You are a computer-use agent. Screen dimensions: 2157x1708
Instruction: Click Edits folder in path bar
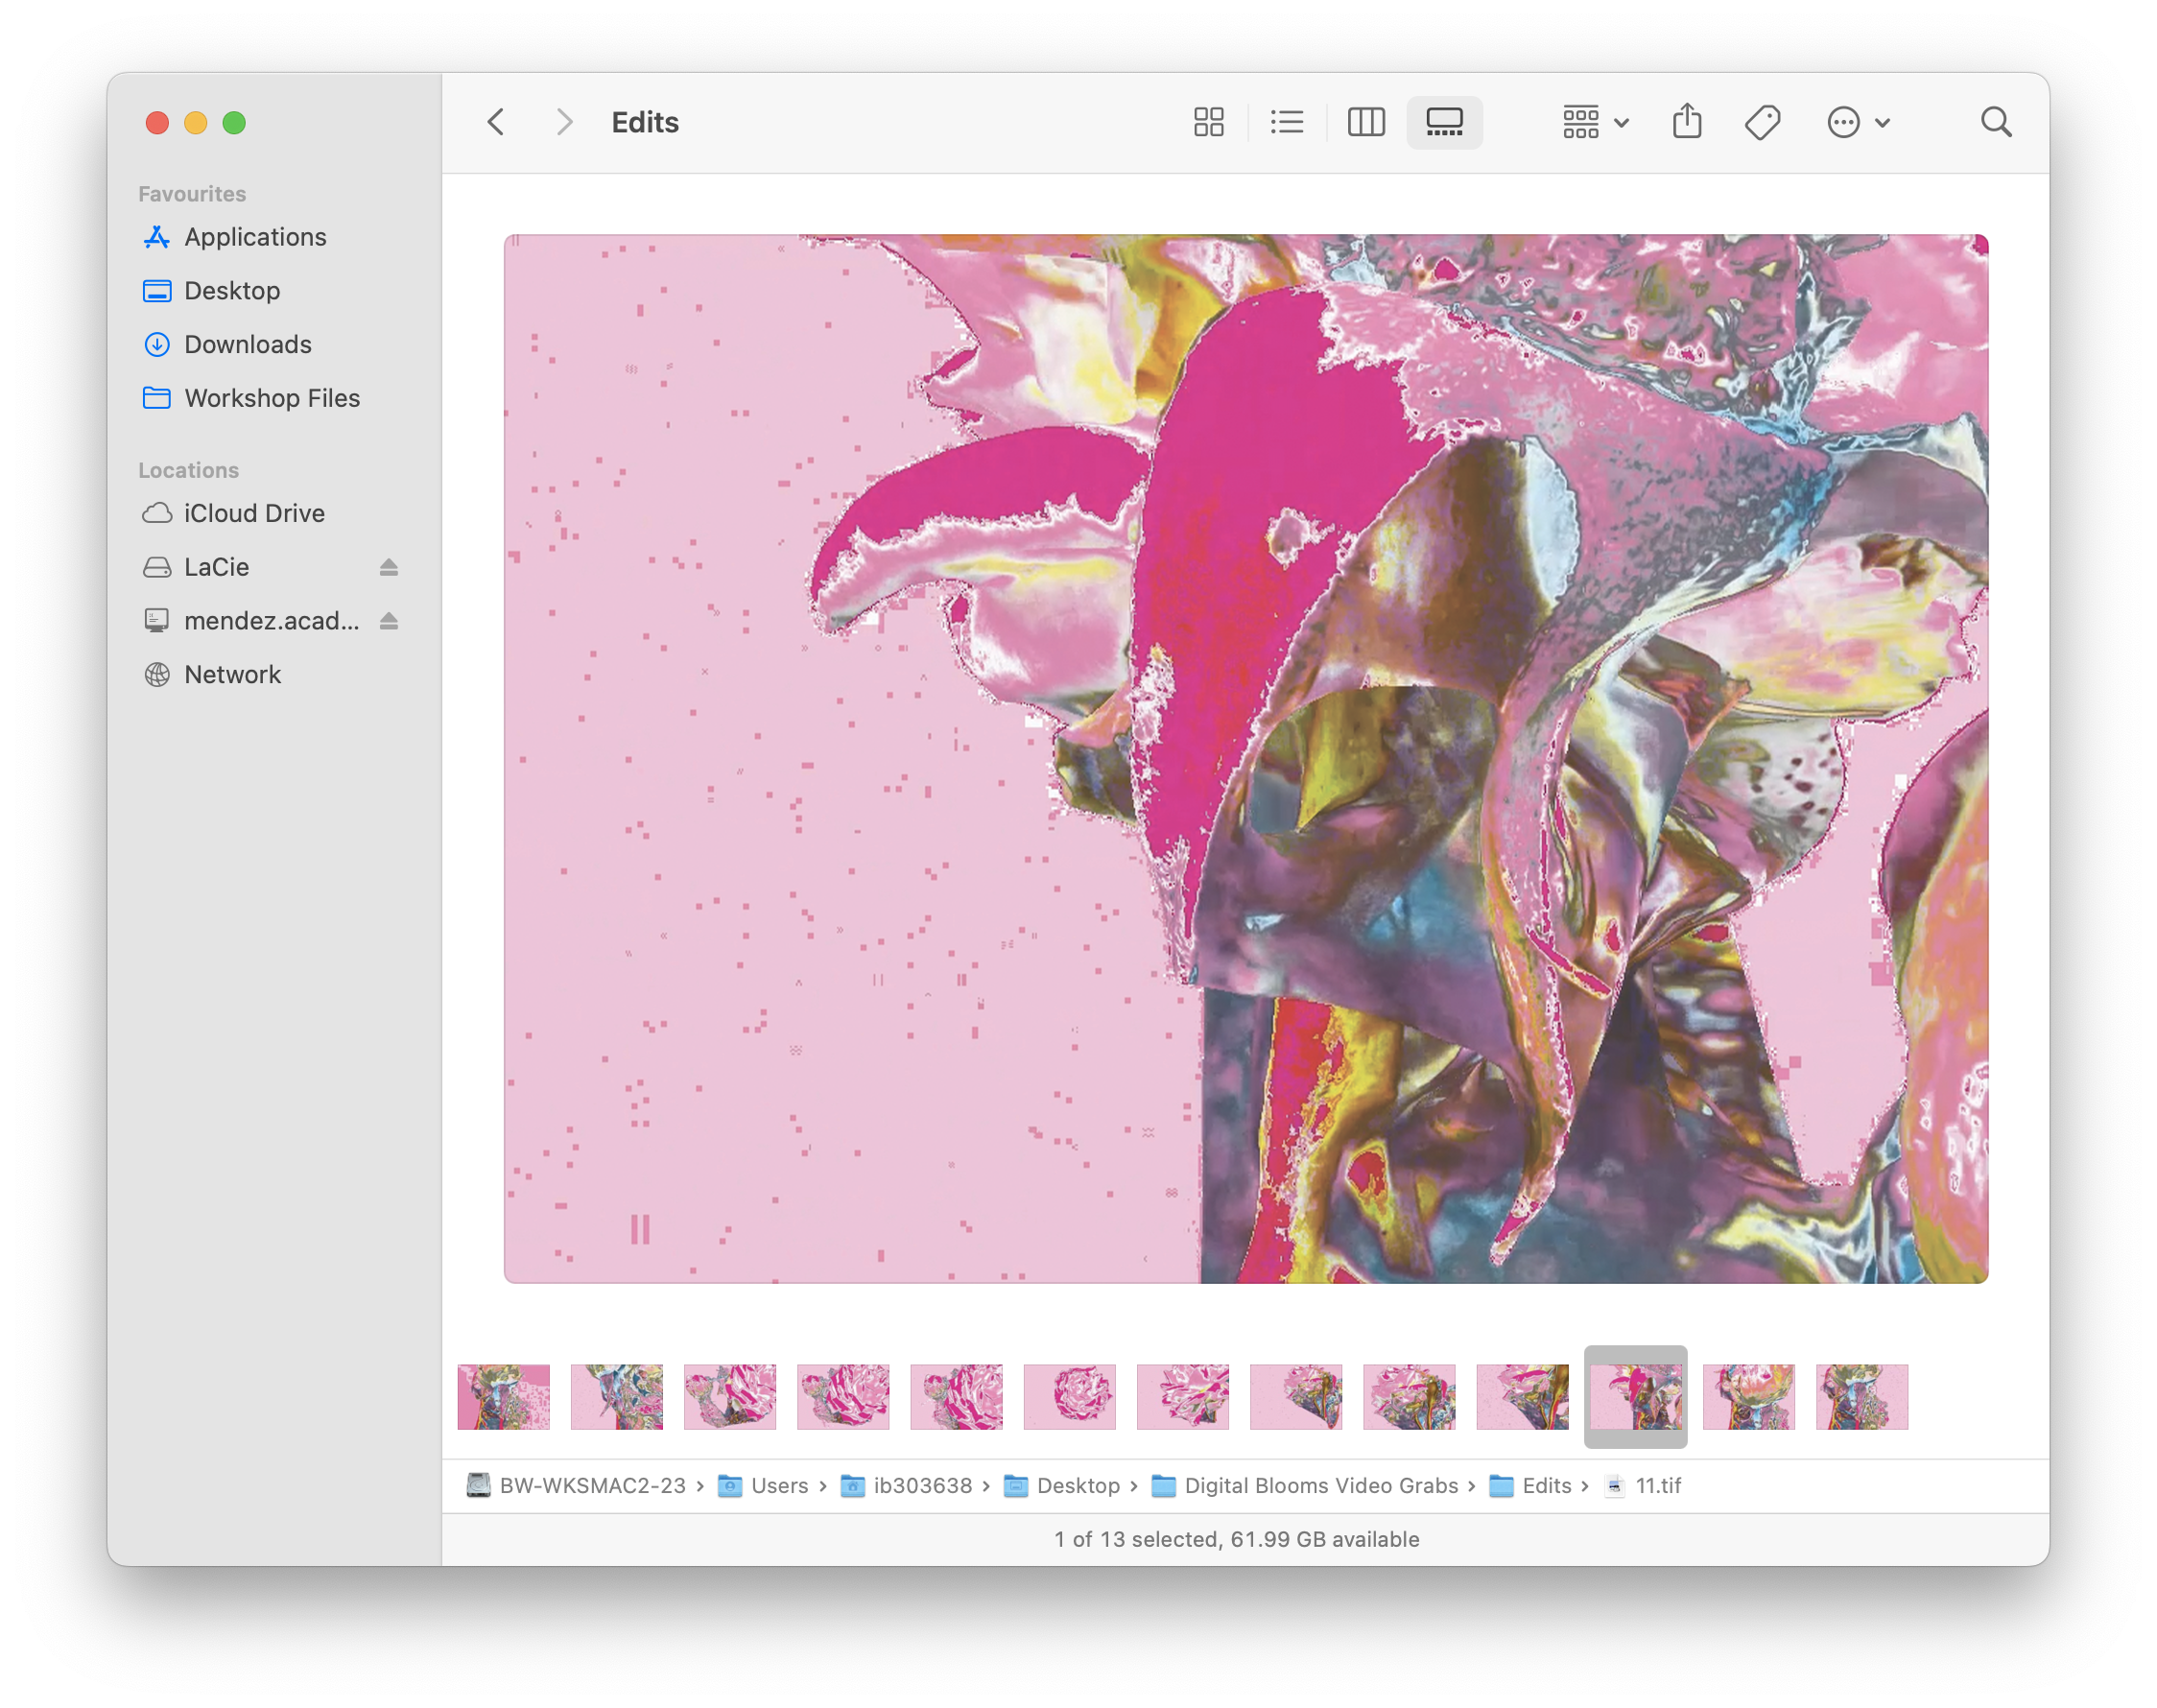coord(1531,1486)
